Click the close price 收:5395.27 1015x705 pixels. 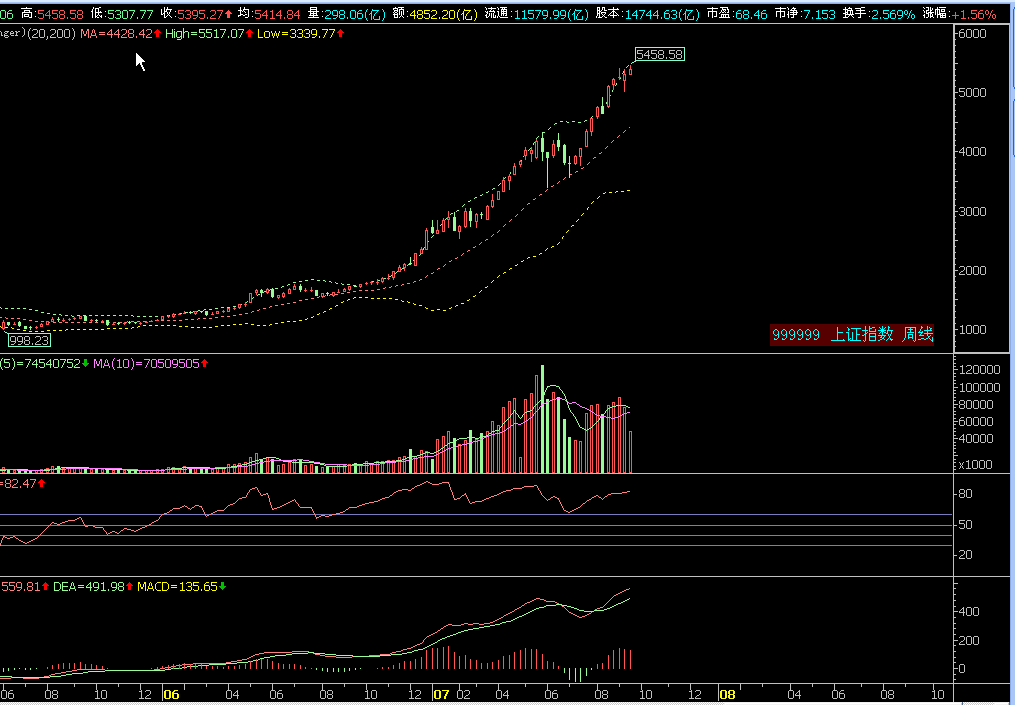pos(196,14)
